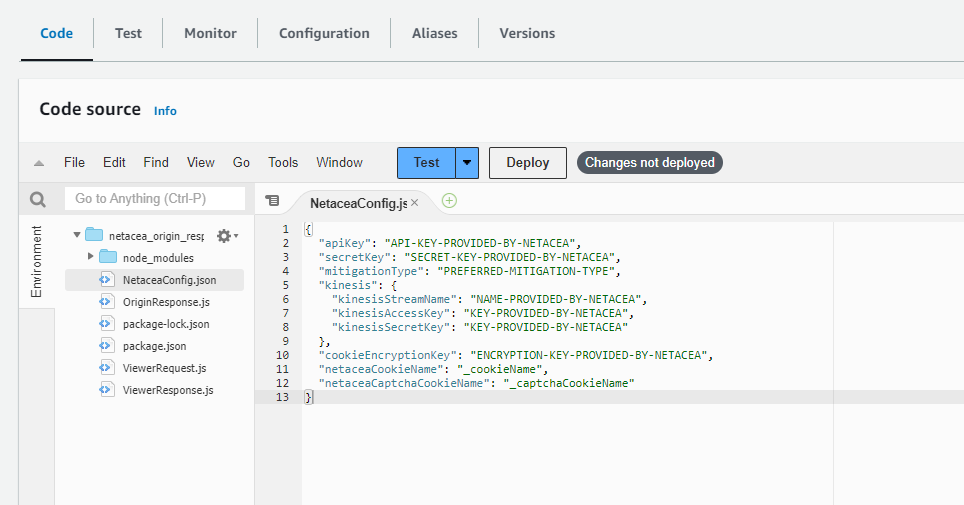Expand the node_modules folder tree arrow
The image size is (964, 505).
(90, 258)
